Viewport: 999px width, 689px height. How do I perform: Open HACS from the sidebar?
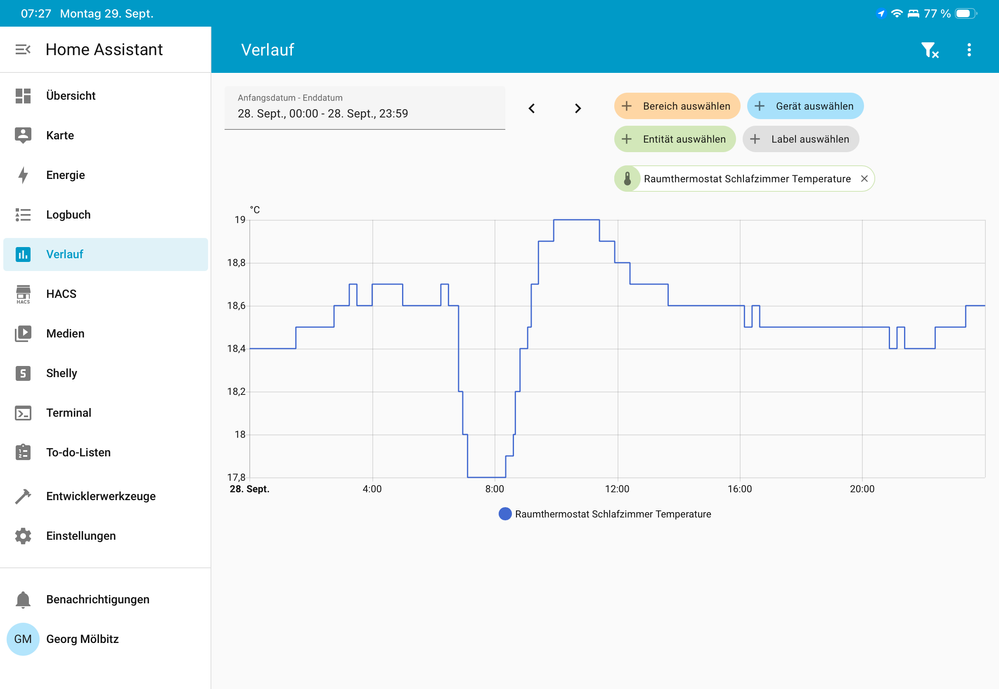click(x=23, y=294)
